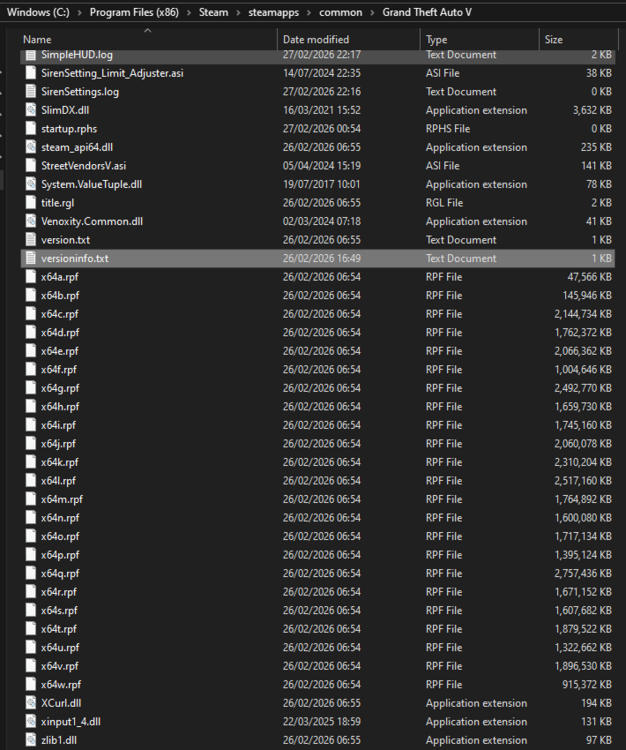Screen dimensions: 626x750
Task: Select the x64s.rpf file name
Action: tap(59, 611)
